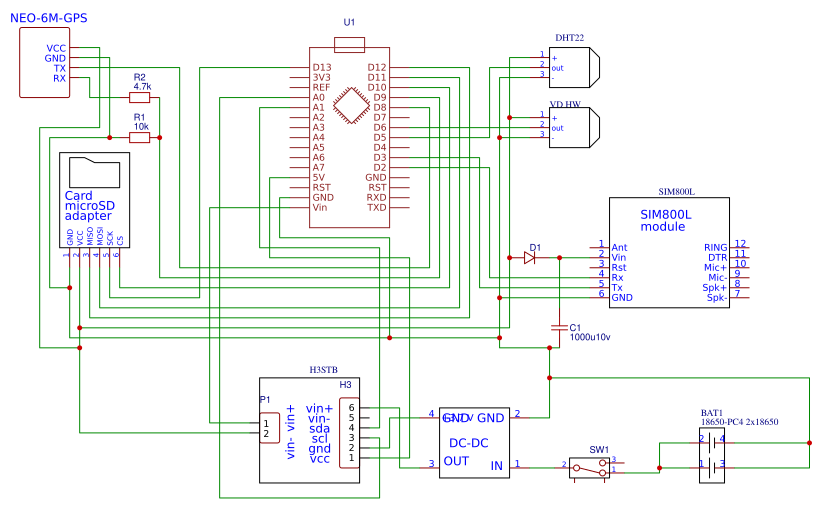Select the P1 connector on H3STB
Viewport: 822px width, 508px height.
click(269, 428)
